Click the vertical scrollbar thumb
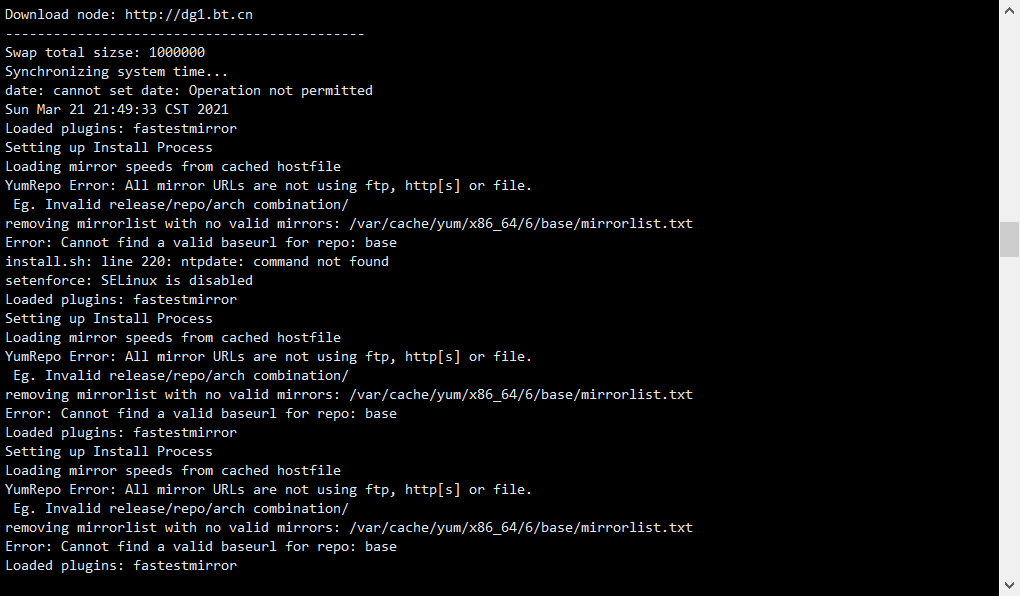The width and height of the screenshot is (1020, 596). tap(1009, 239)
